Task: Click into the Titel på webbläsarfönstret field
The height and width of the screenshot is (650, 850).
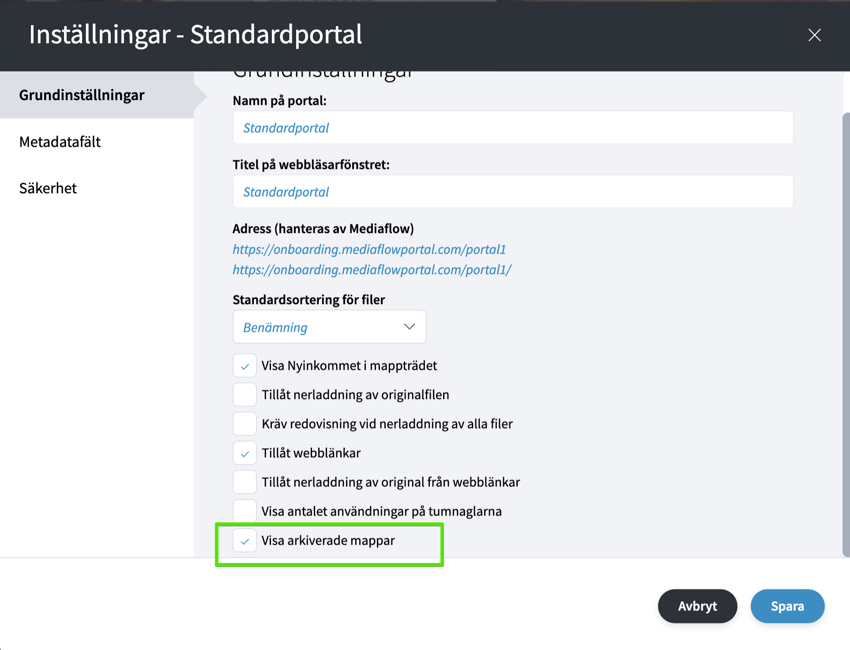Action: click(x=513, y=192)
